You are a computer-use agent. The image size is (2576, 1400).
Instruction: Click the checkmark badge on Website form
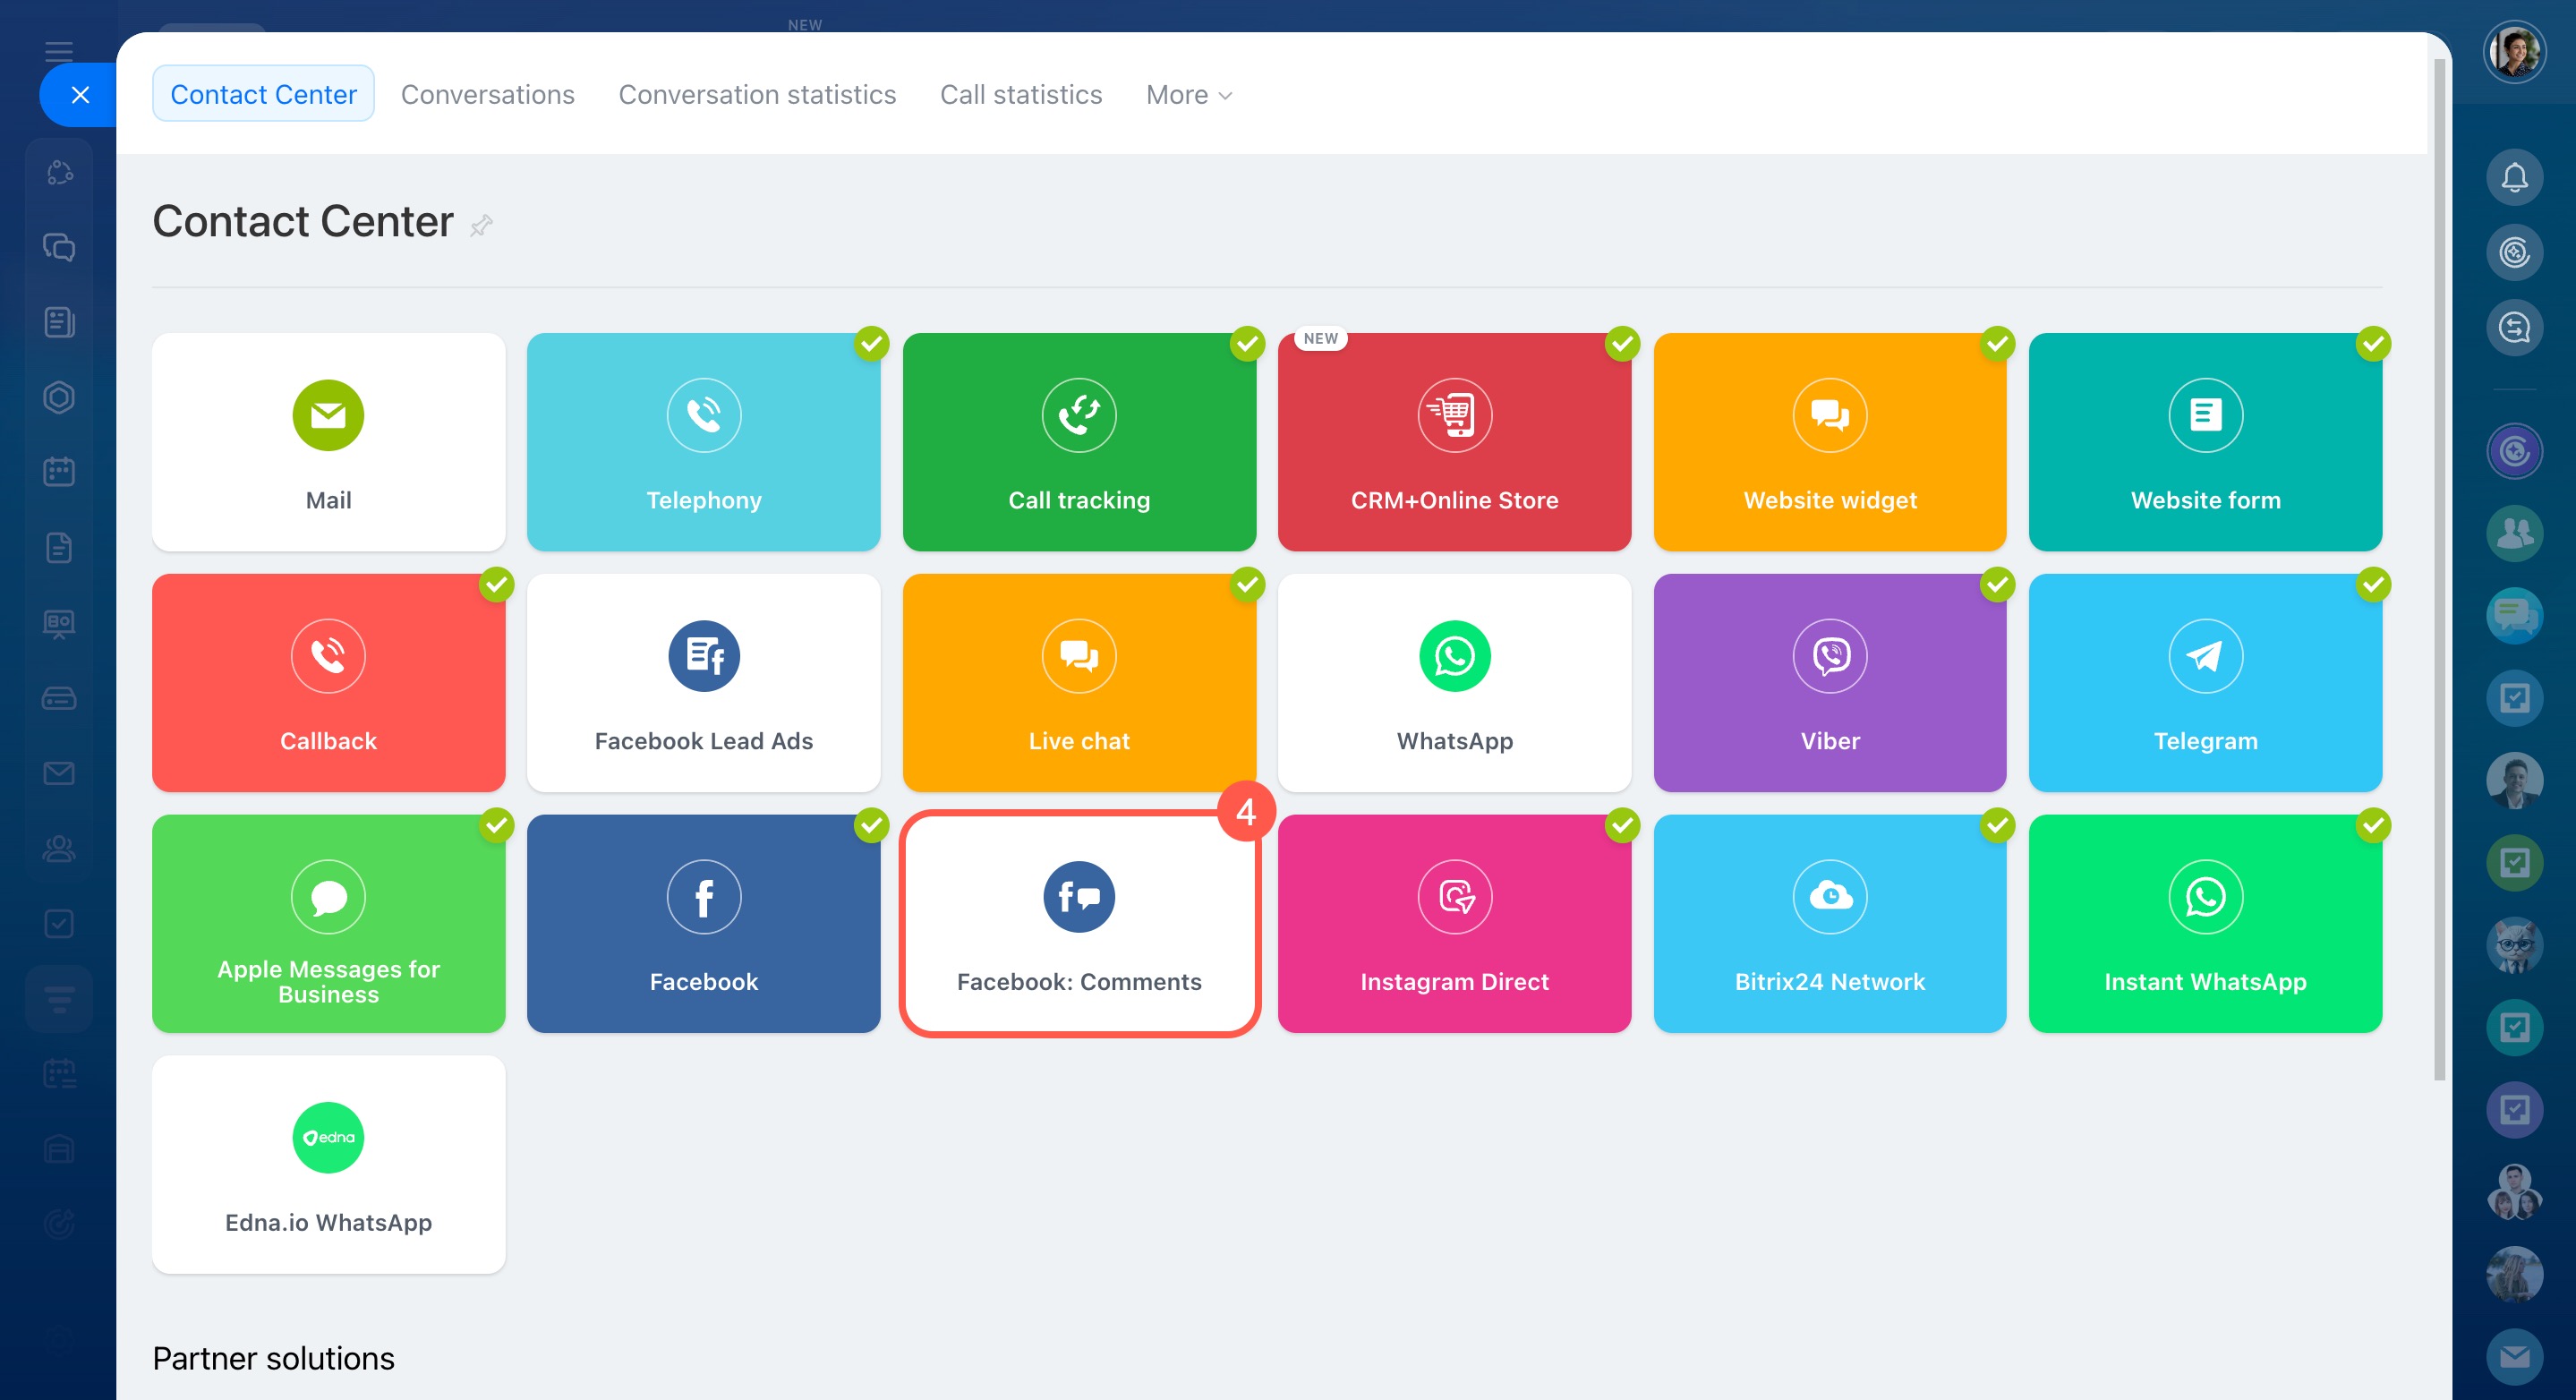pyautogui.click(x=2372, y=344)
